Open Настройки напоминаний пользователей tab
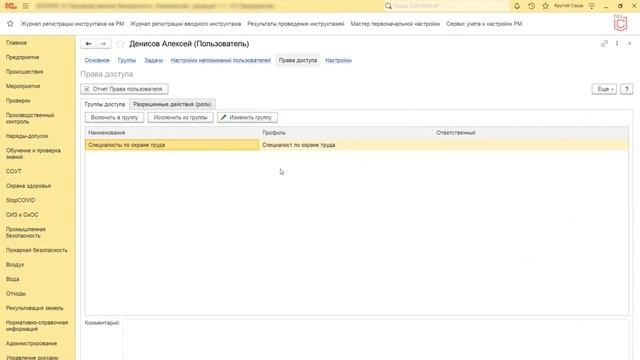 coord(221,60)
